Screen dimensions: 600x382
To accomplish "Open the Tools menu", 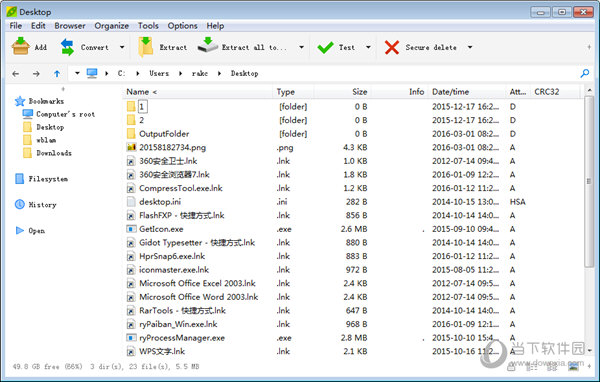I will click(x=148, y=26).
